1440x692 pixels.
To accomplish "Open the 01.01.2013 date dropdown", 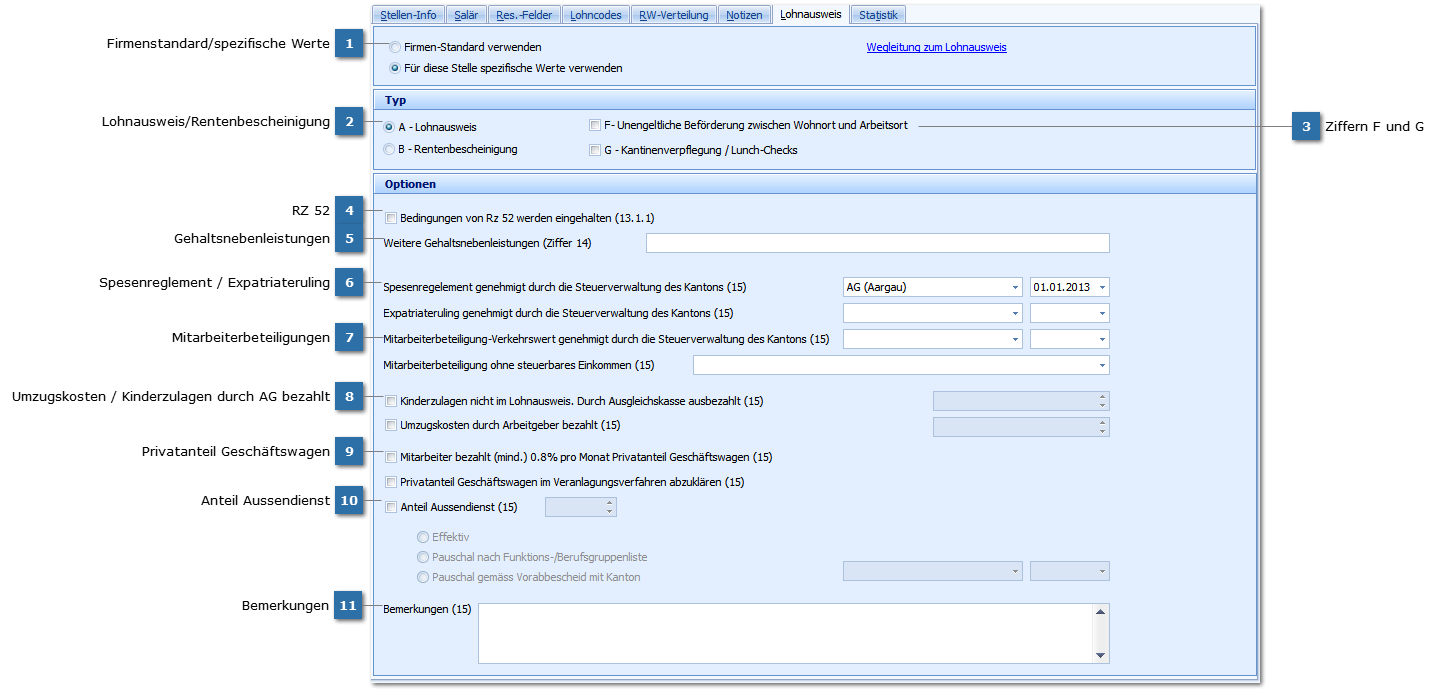I will [1102, 288].
